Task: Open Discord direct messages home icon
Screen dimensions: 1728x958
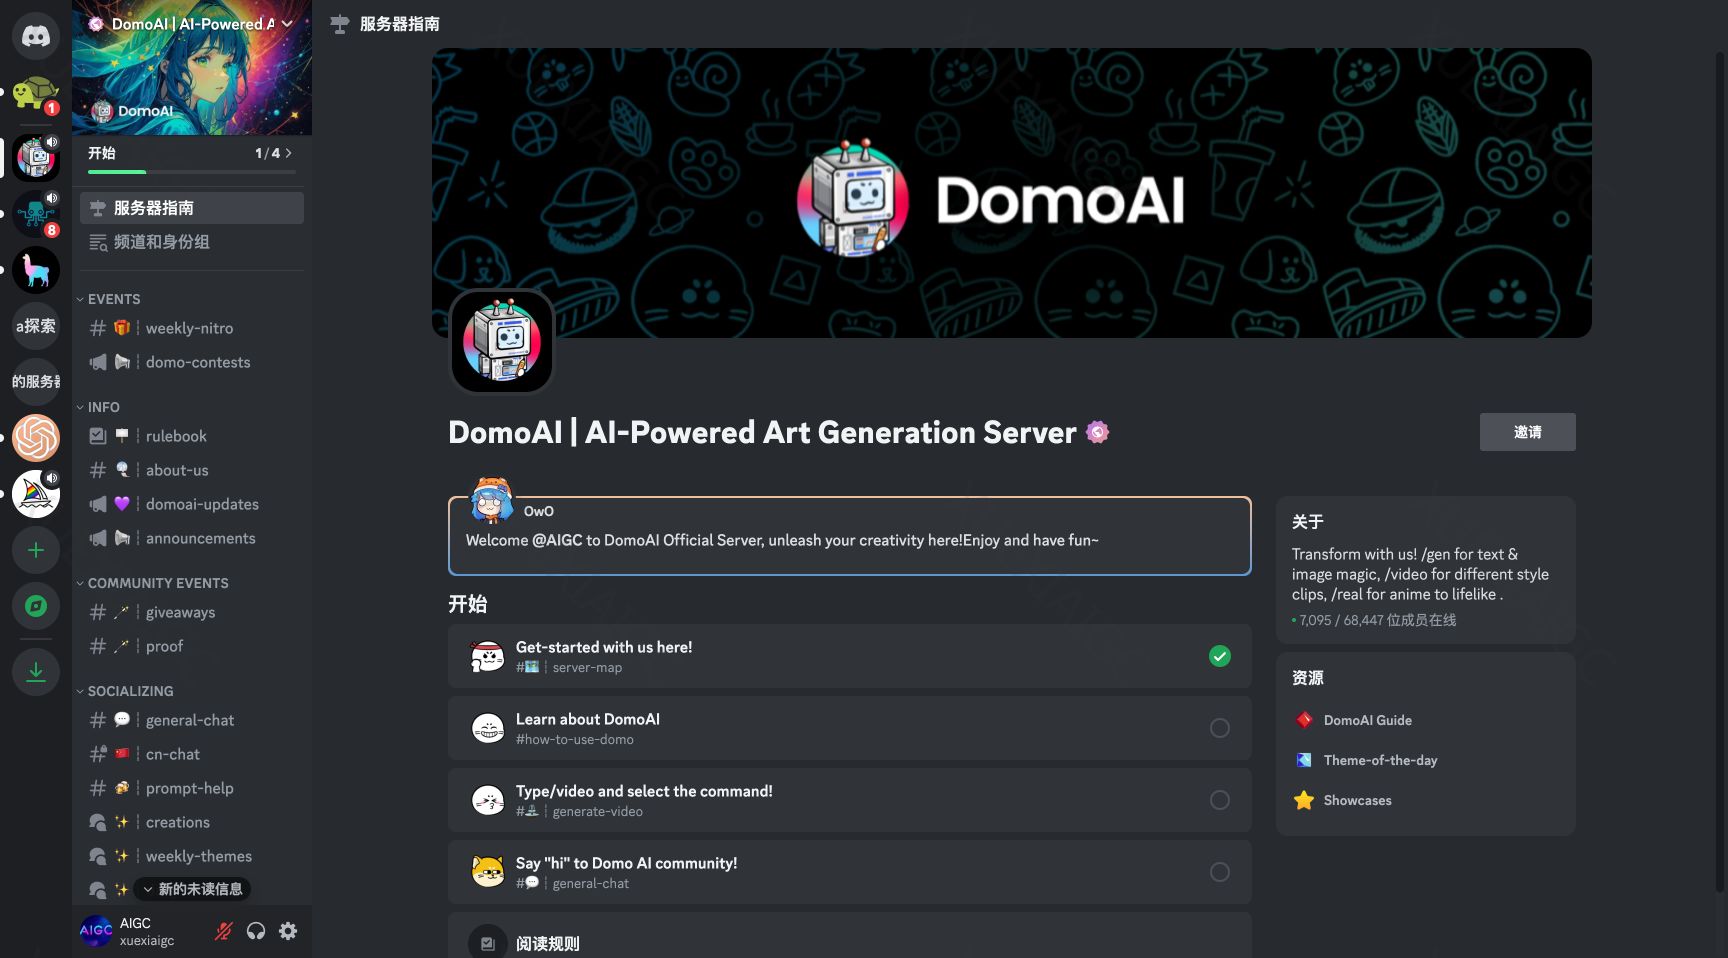Action: pos(36,37)
